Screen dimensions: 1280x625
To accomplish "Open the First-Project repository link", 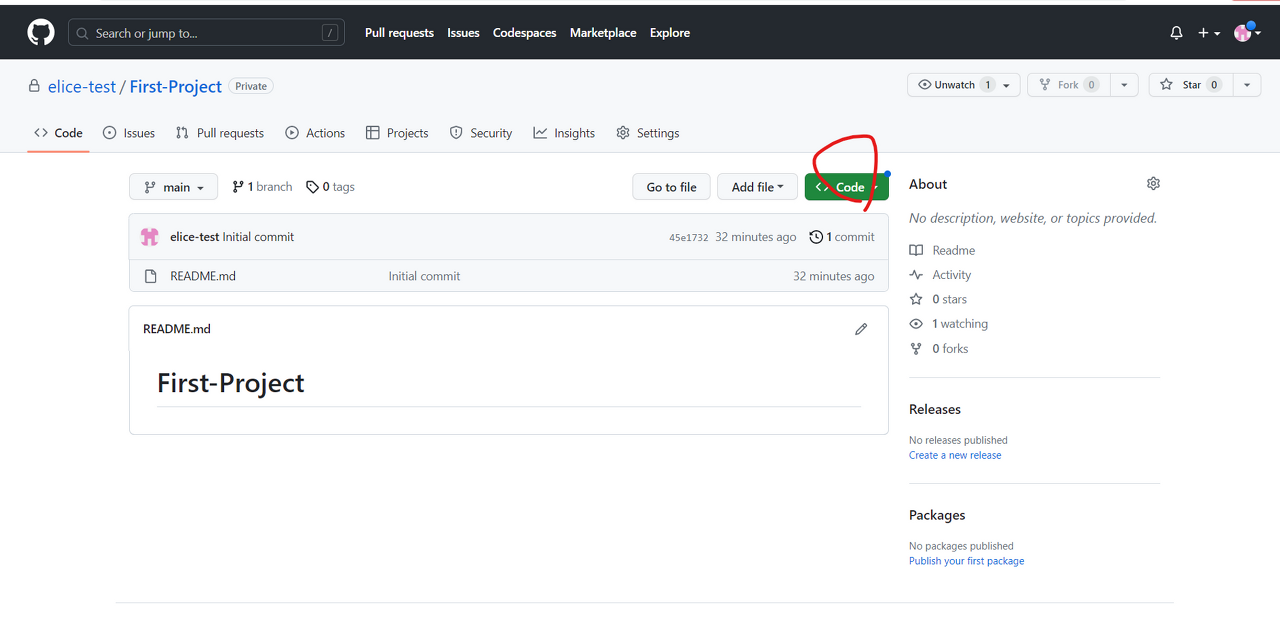I will (x=176, y=87).
